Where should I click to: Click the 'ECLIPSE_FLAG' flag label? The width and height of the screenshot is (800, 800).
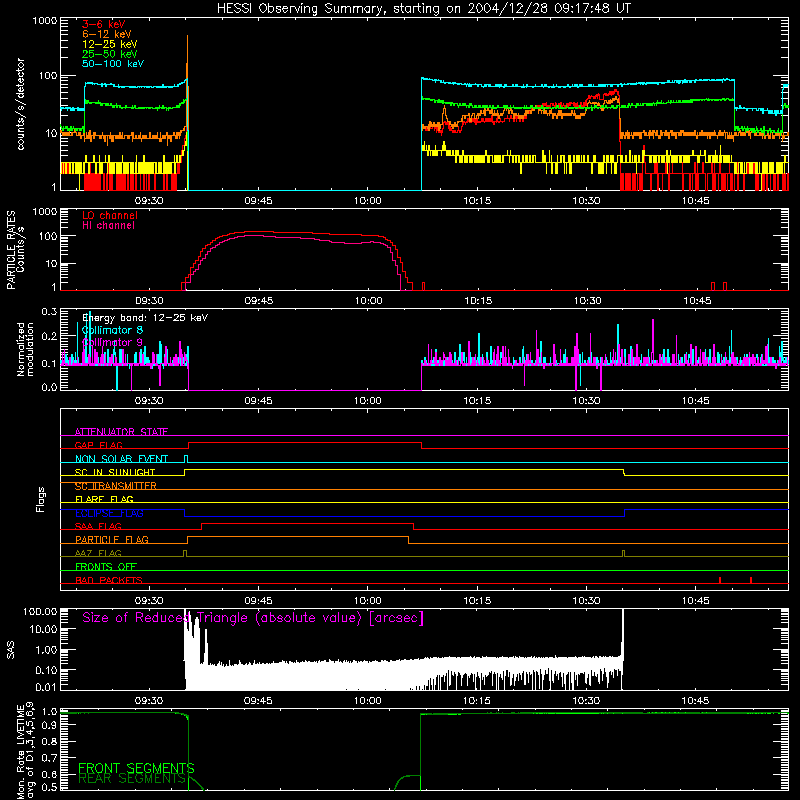[109, 513]
